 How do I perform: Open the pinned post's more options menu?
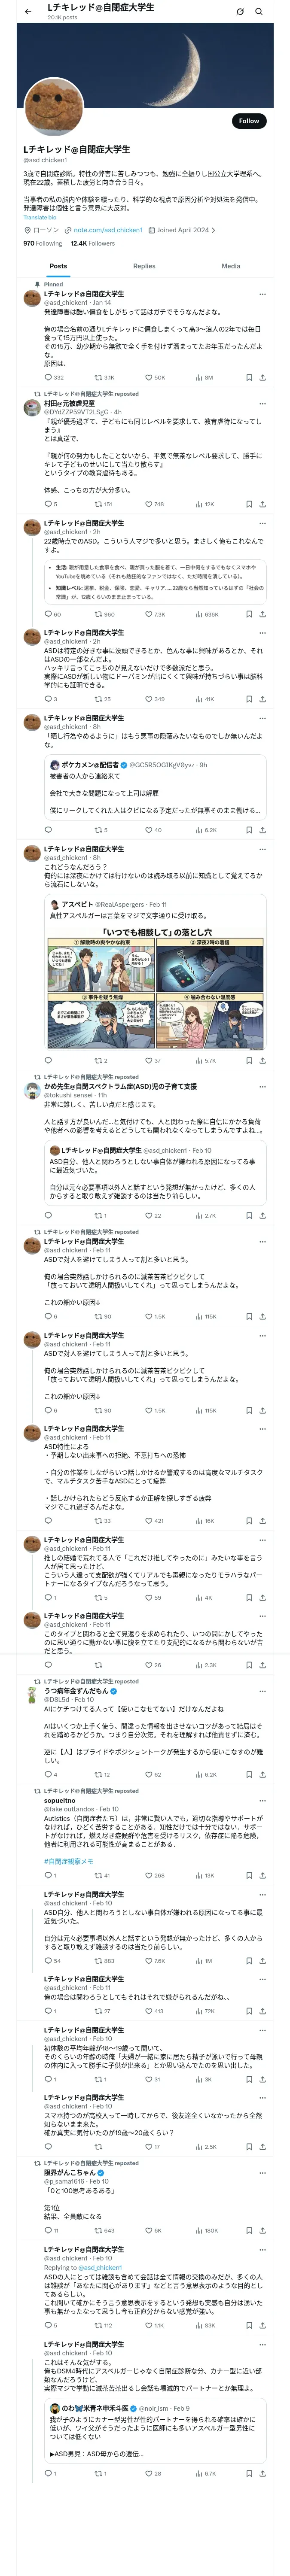(262, 294)
